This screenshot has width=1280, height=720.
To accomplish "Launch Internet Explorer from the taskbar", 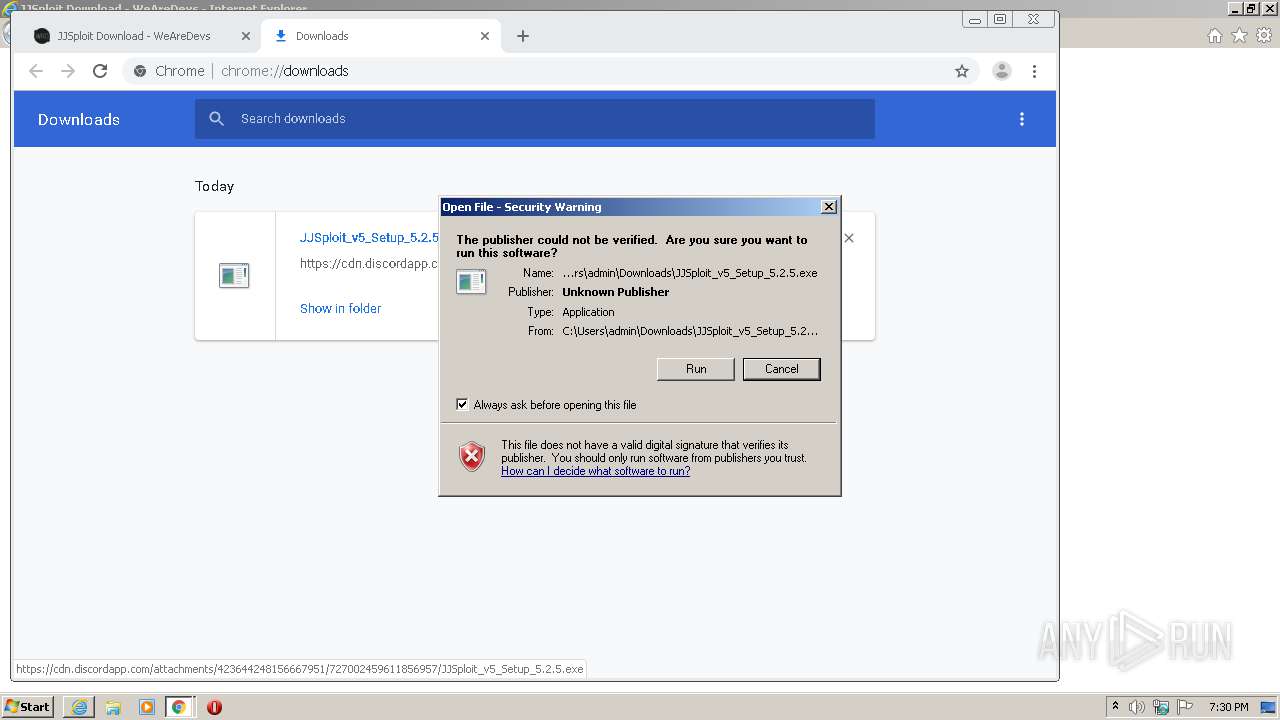I will tap(79, 707).
